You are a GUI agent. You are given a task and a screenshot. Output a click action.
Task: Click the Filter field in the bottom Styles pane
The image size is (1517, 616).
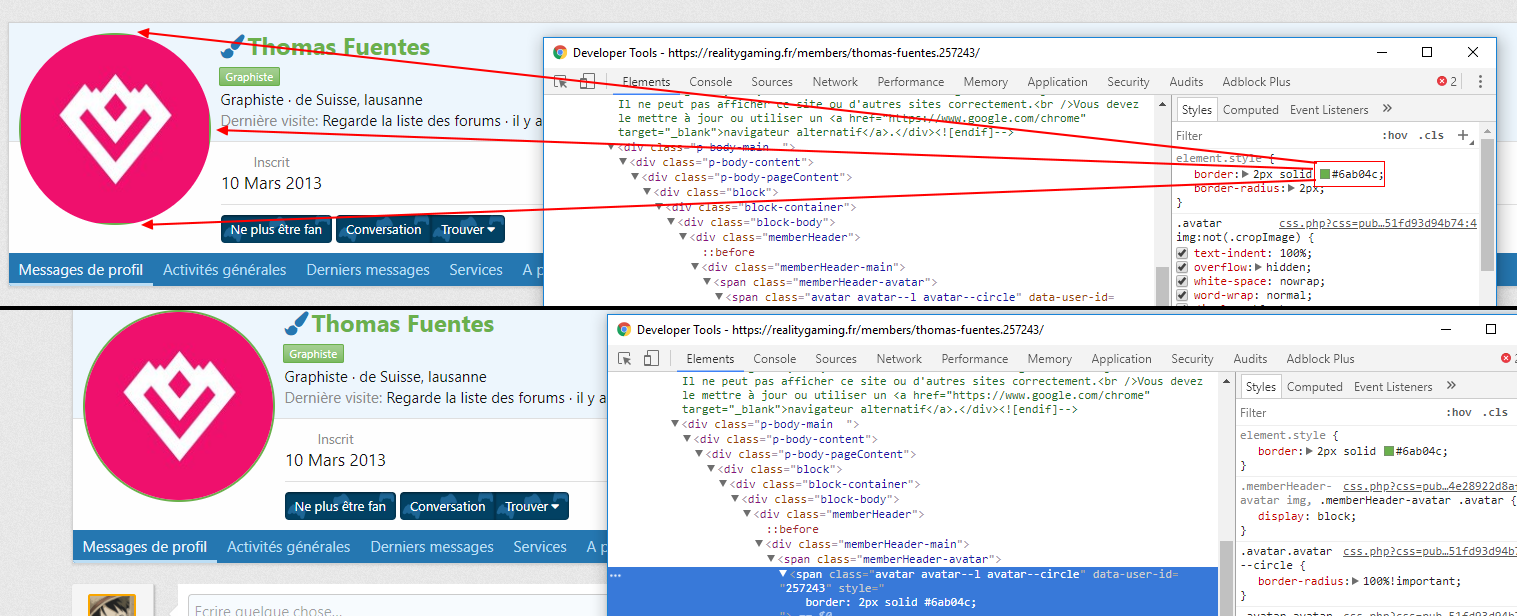pyautogui.click(x=1337, y=412)
